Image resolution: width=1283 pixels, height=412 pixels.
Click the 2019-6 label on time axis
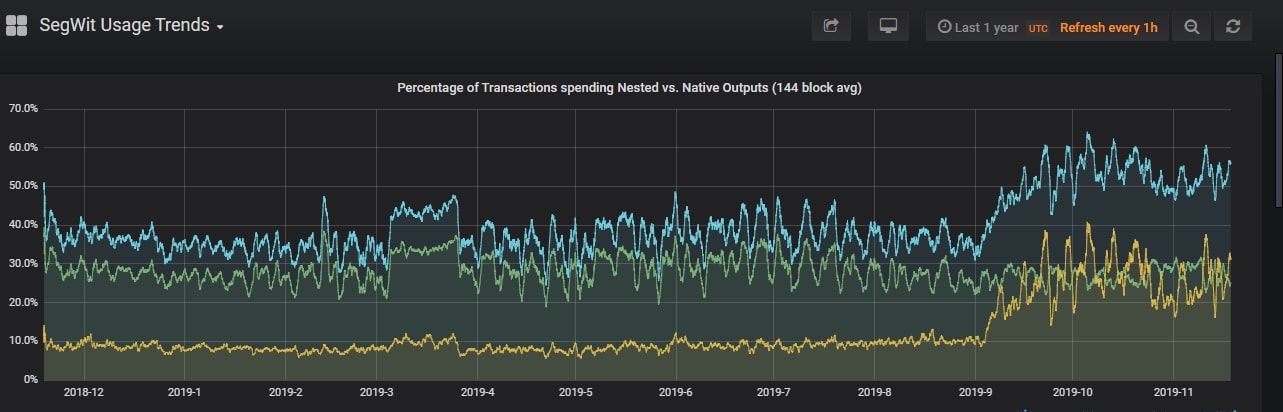(x=676, y=392)
